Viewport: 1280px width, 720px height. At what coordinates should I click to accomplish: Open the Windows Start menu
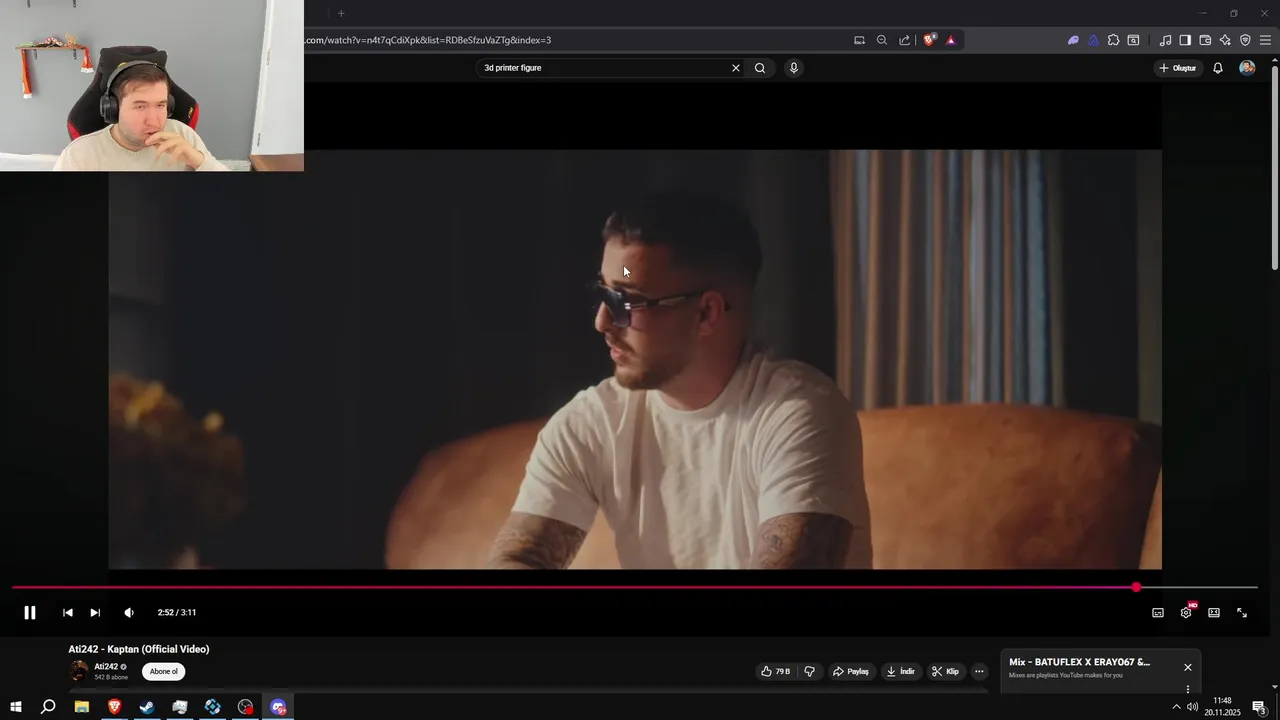click(16, 707)
